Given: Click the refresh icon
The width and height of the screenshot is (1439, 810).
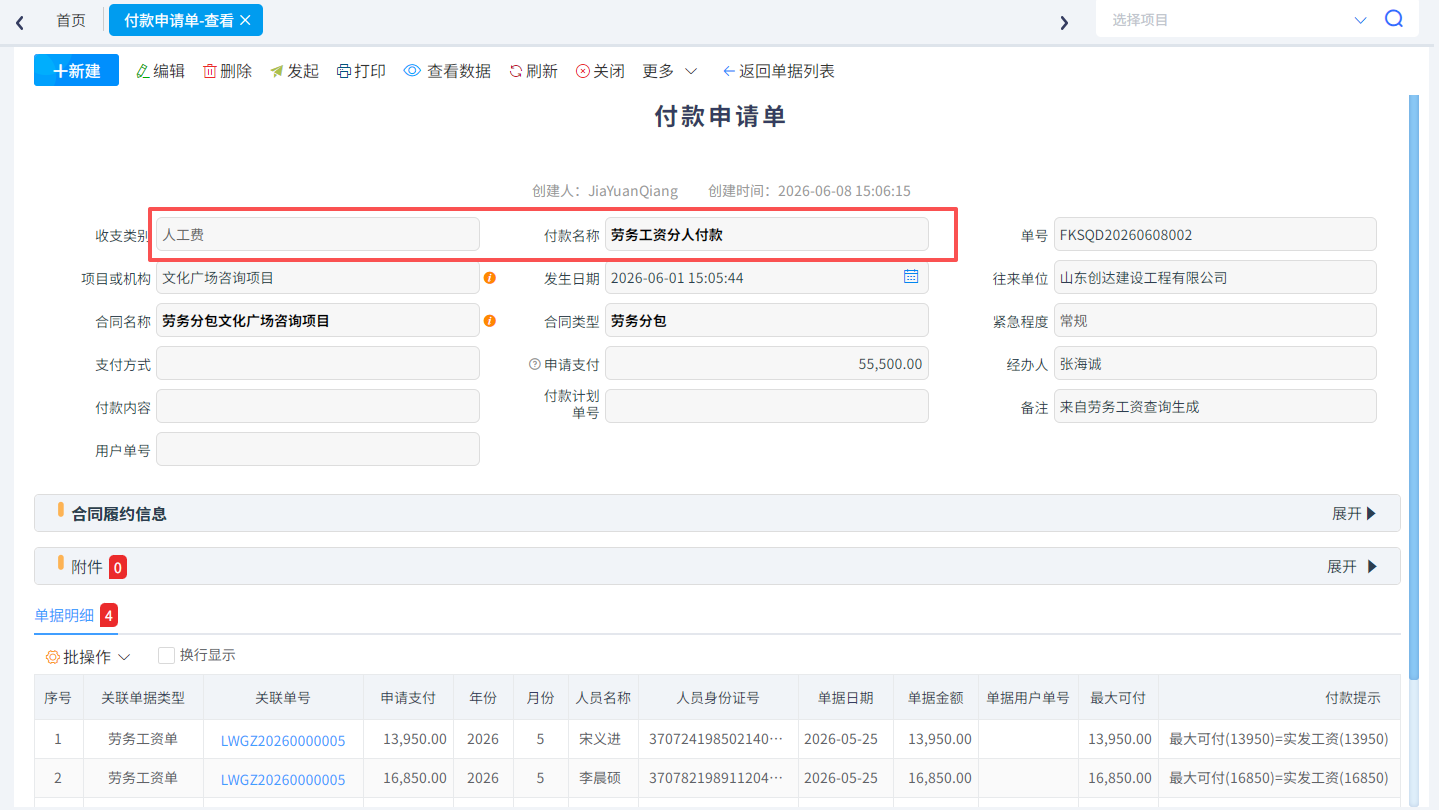Looking at the screenshot, I should tap(516, 71).
